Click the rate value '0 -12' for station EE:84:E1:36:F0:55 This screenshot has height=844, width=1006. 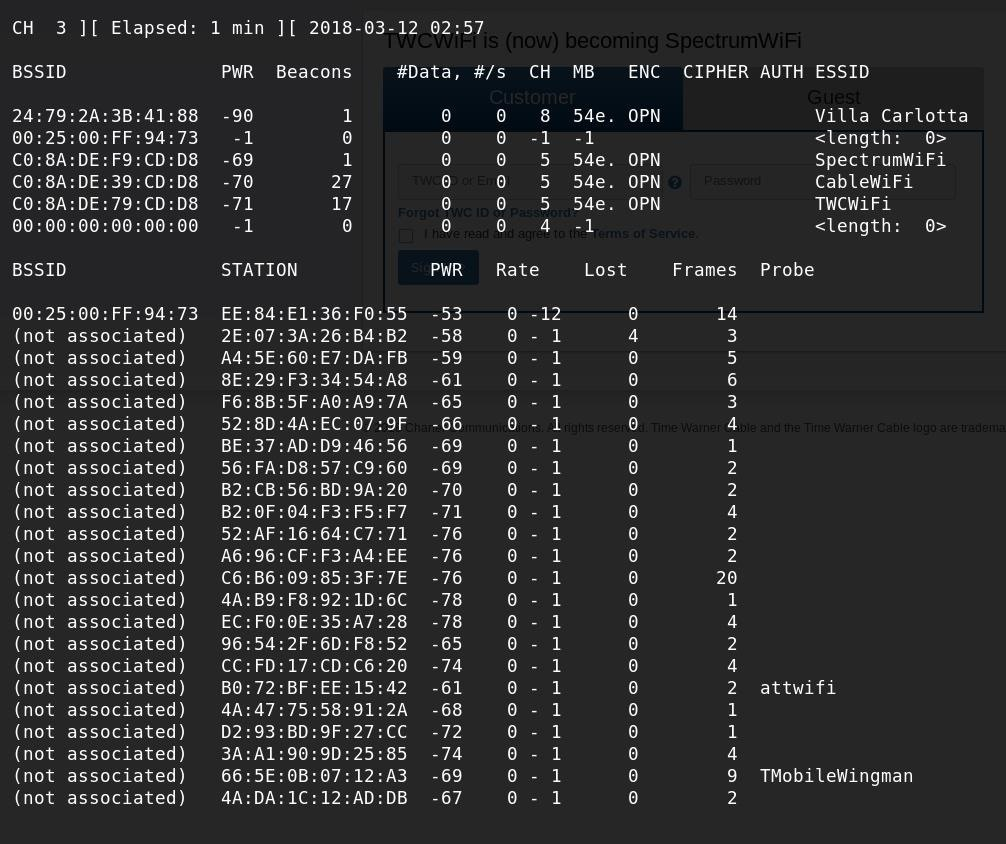point(534,314)
